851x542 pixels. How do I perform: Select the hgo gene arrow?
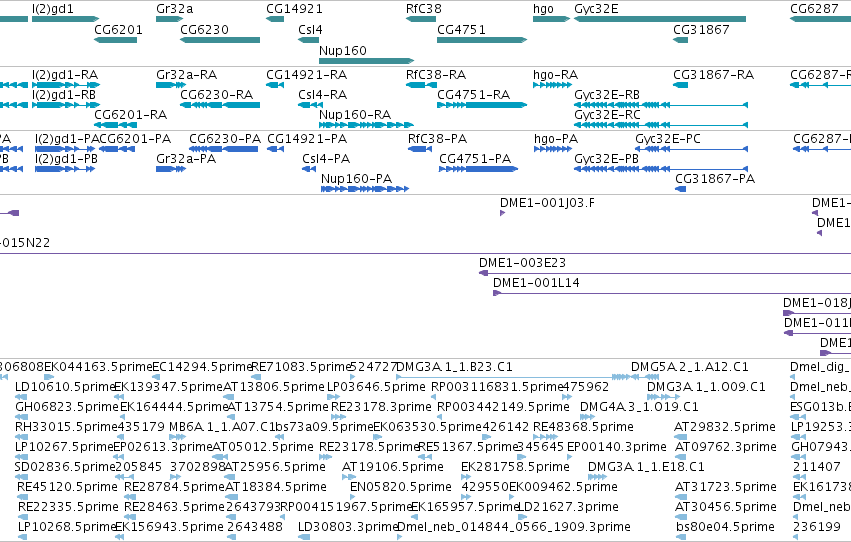551,19
